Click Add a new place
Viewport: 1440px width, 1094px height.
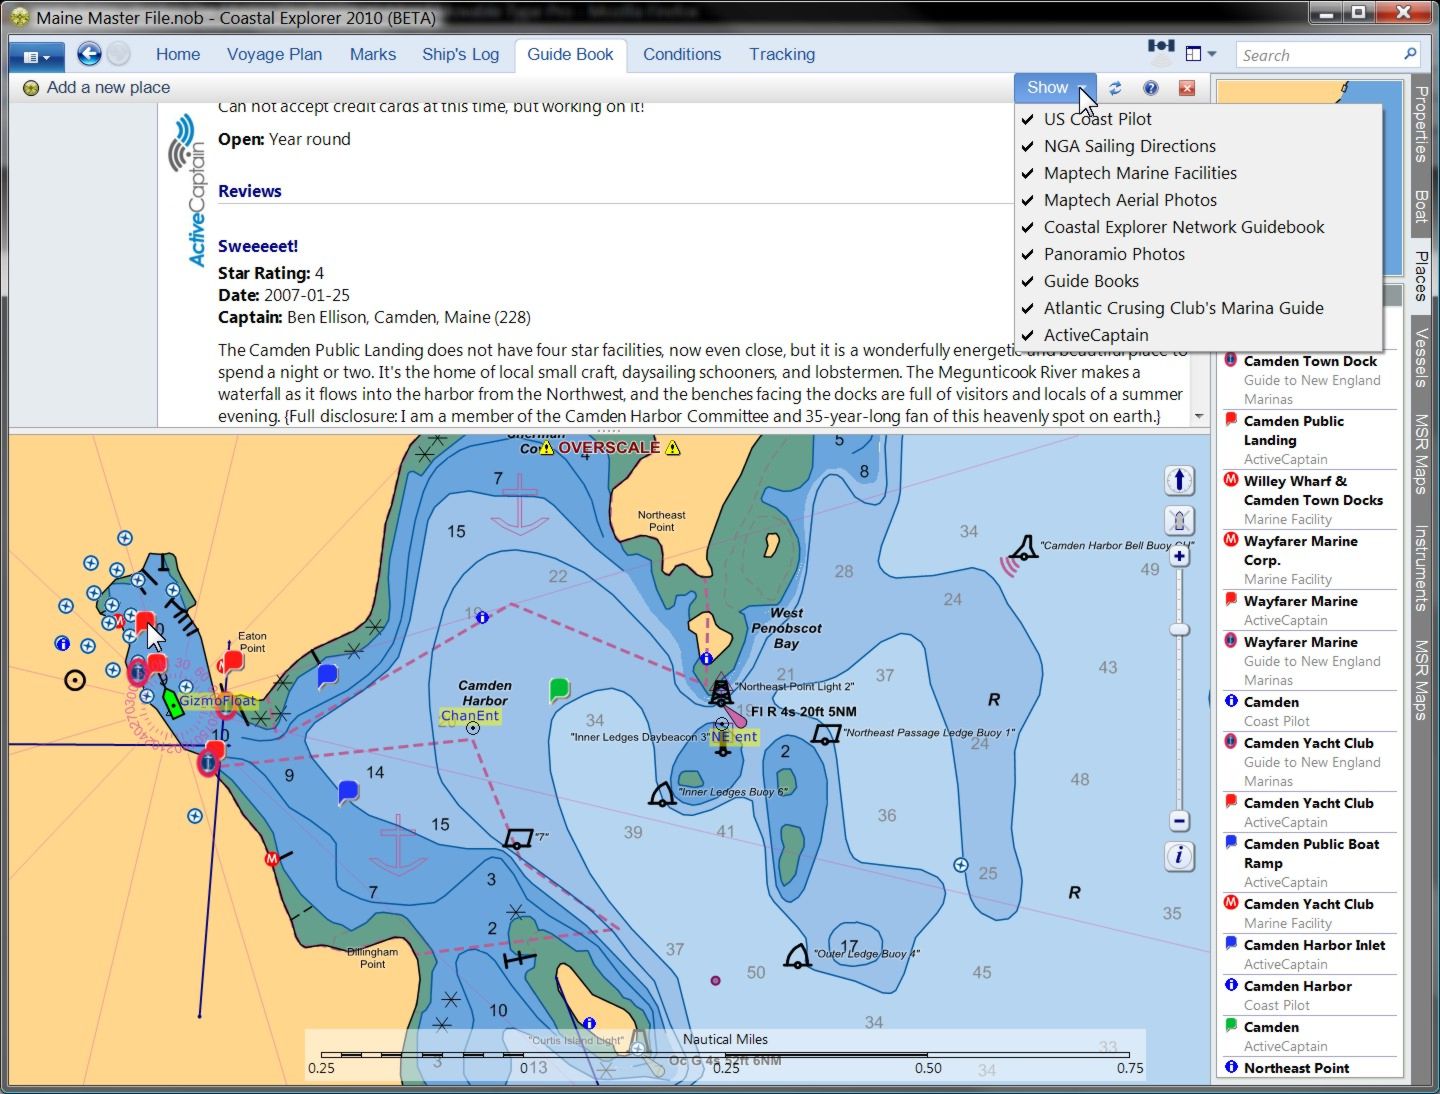coord(97,88)
